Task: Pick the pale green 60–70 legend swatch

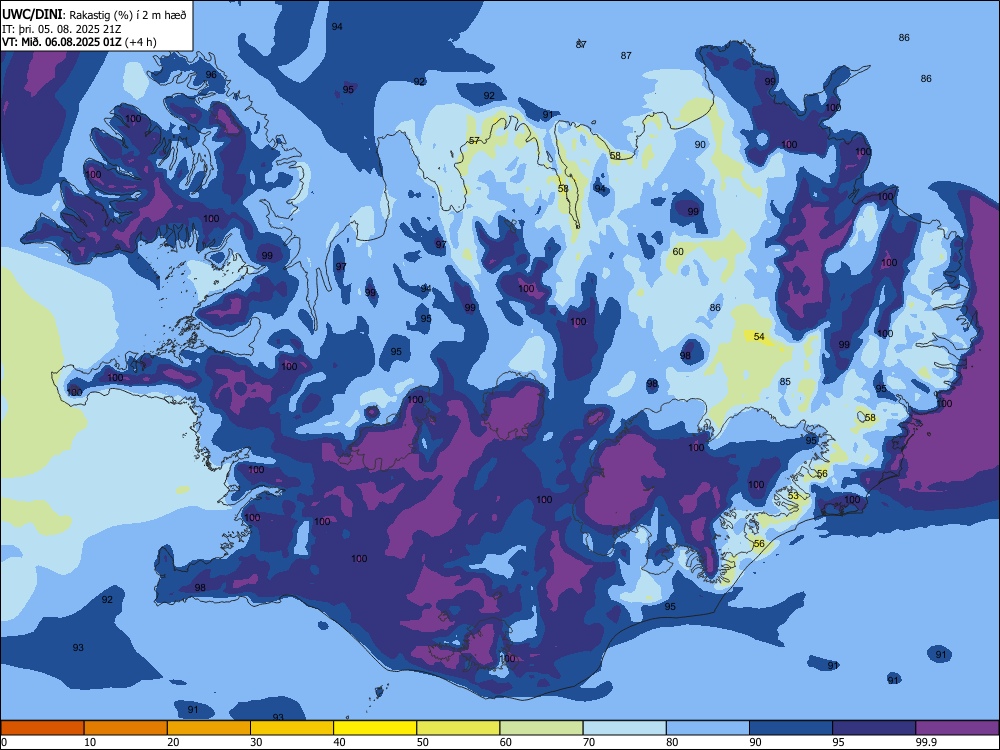Action: (x=541, y=728)
